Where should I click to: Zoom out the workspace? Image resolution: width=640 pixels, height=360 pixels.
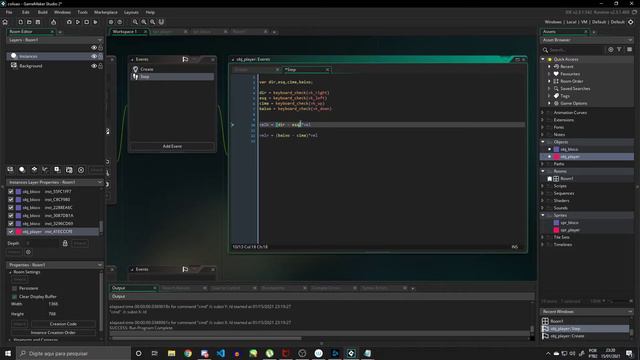(x=135, y=22)
